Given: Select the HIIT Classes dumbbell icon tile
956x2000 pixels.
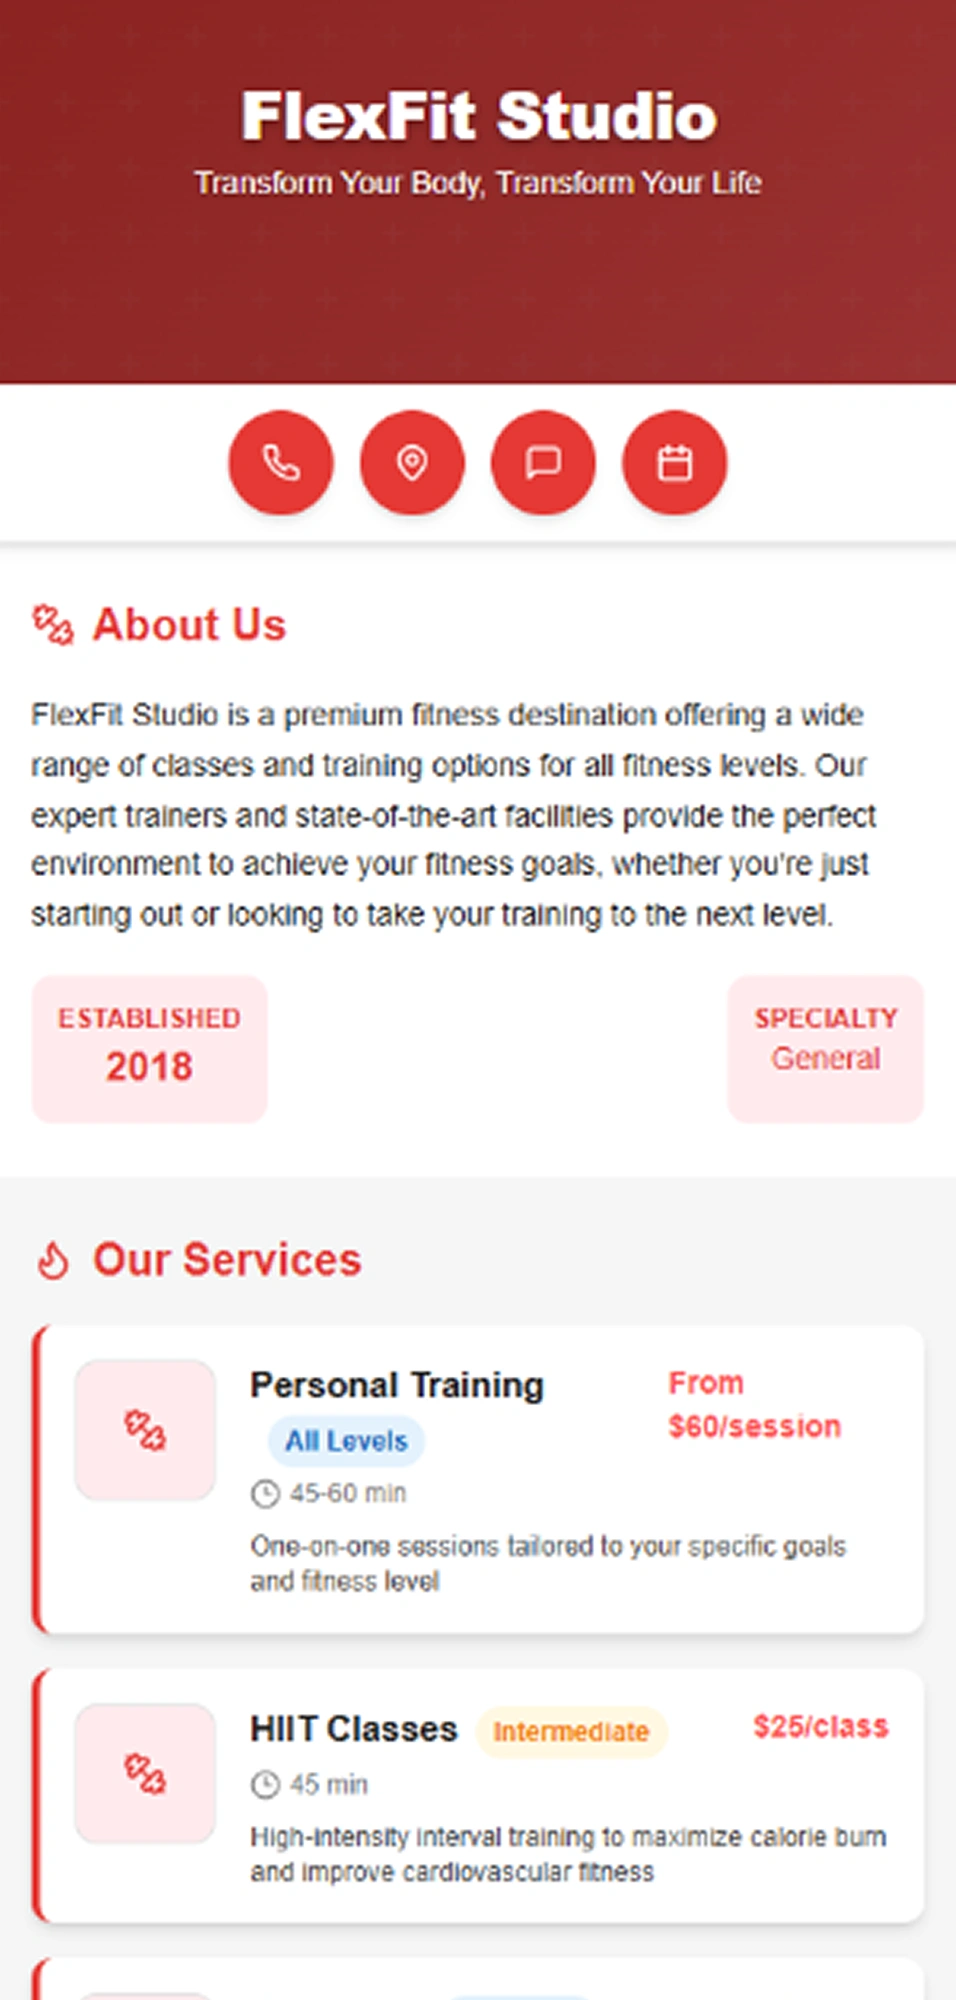Looking at the screenshot, I should pos(145,1773).
